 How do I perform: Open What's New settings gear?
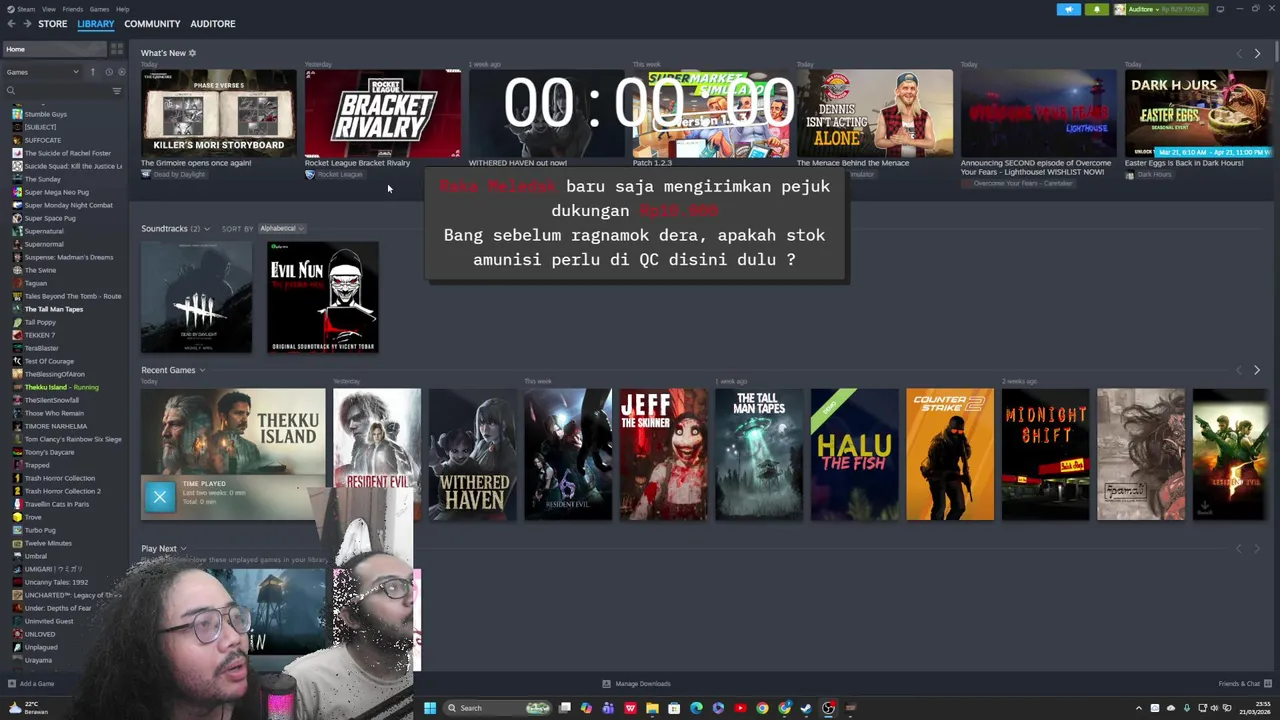click(x=193, y=53)
